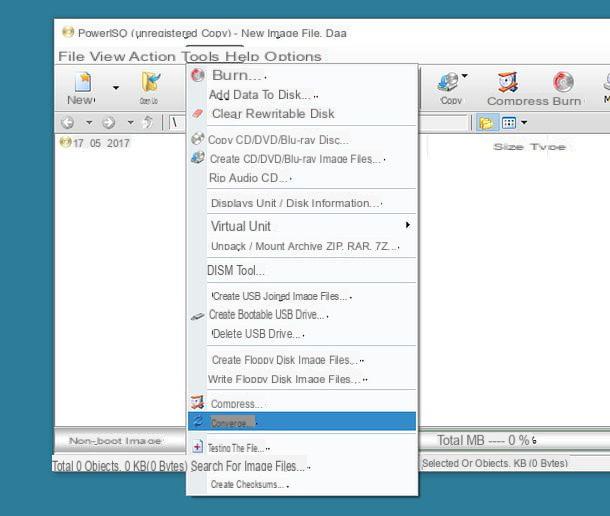
Task: Click the disc icon beside Copy CD/DVD/Blu-ray
Action: (198, 138)
